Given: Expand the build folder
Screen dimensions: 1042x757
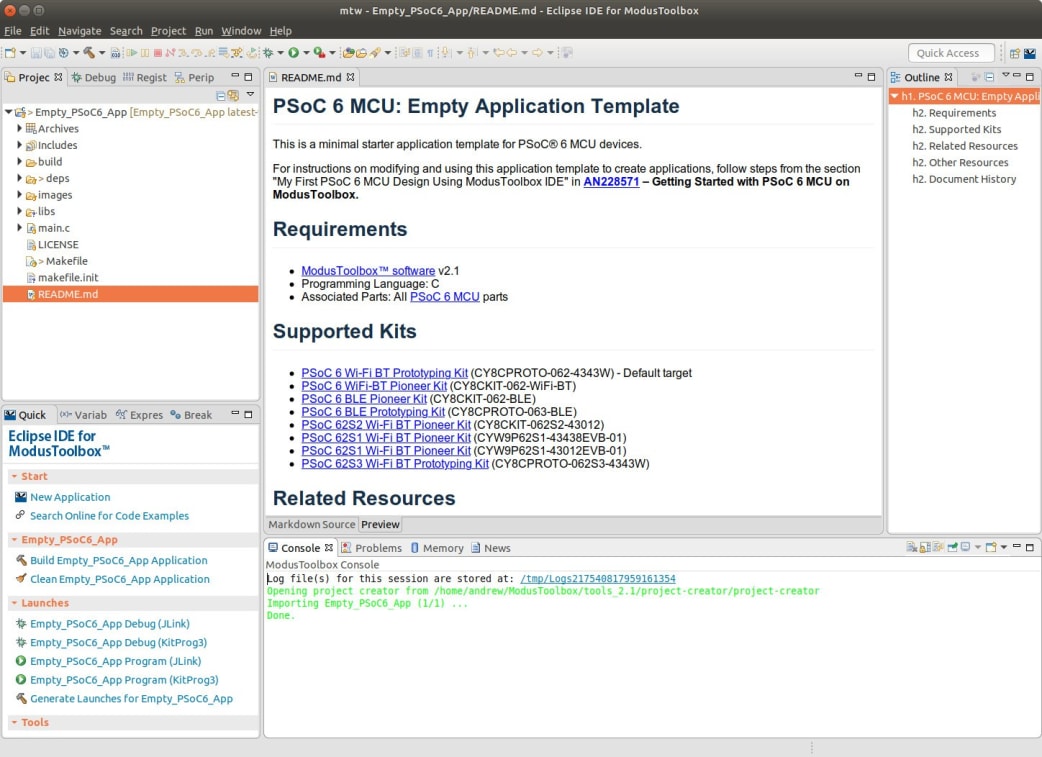Looking at the screenshot, I should (x=19, y=161).
